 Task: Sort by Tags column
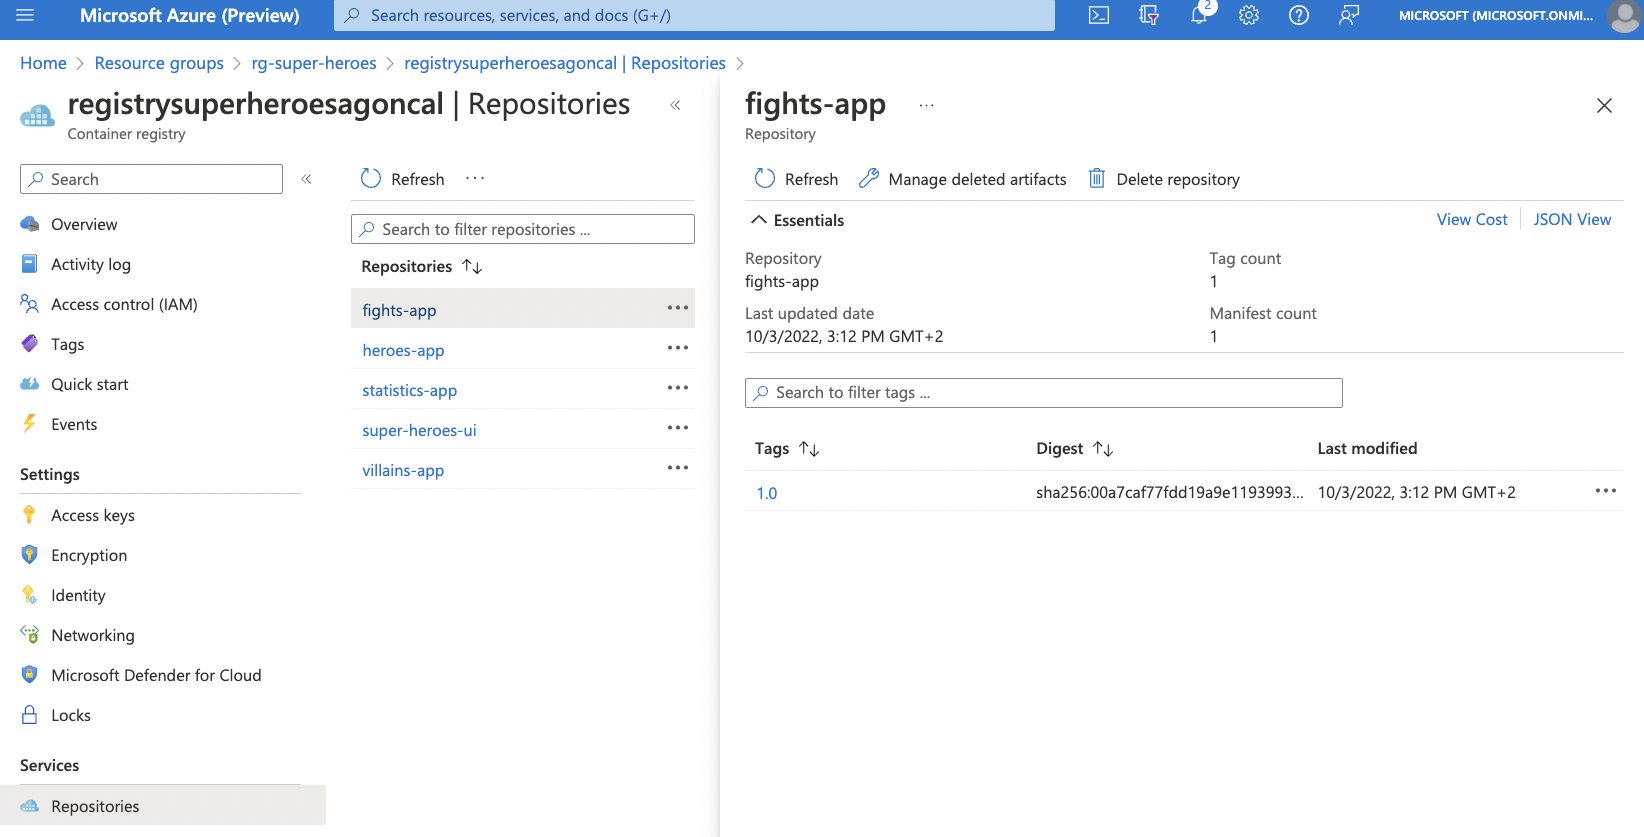coord(787,449)
